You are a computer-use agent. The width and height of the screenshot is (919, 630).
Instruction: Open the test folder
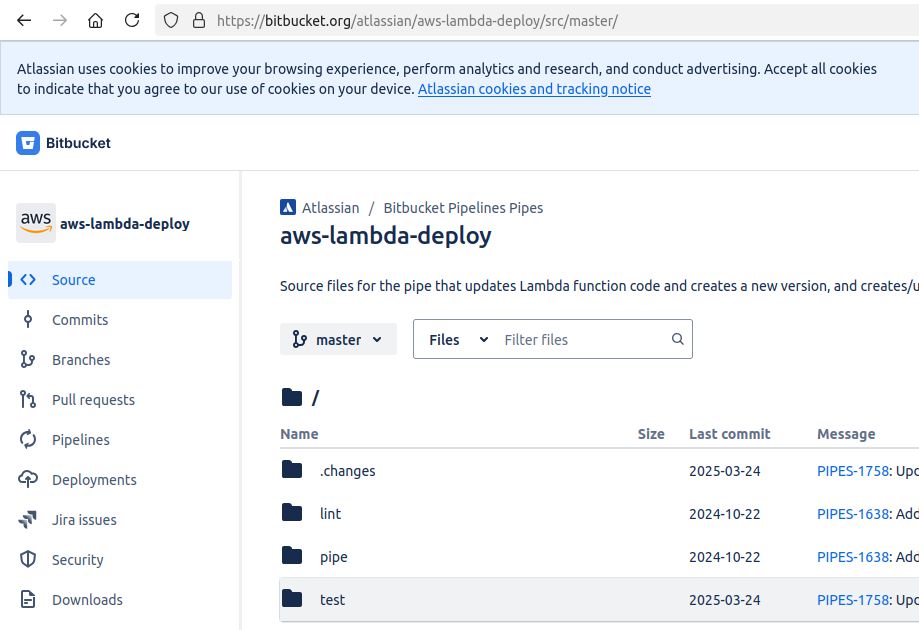pyautogui.click(x=332, y=600)
